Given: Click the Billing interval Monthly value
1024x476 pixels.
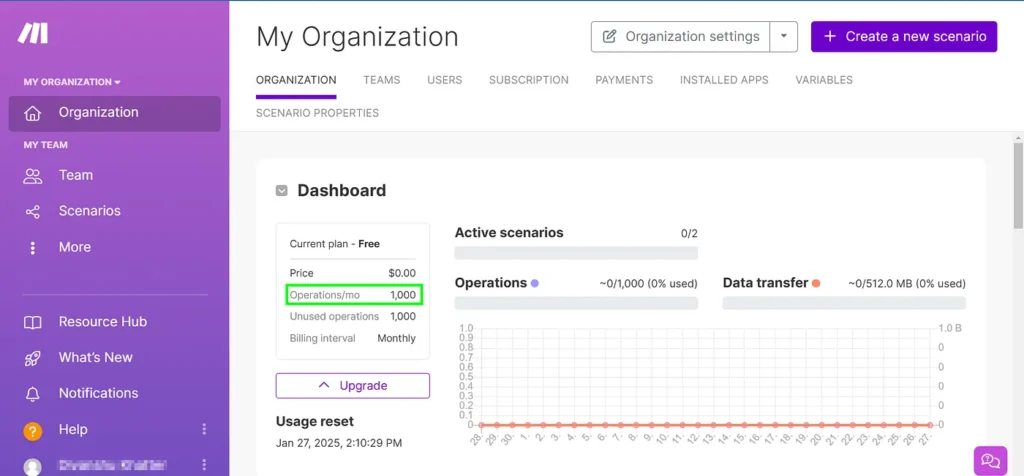Looking at the screenshot, I should click(x=396, y=339).
